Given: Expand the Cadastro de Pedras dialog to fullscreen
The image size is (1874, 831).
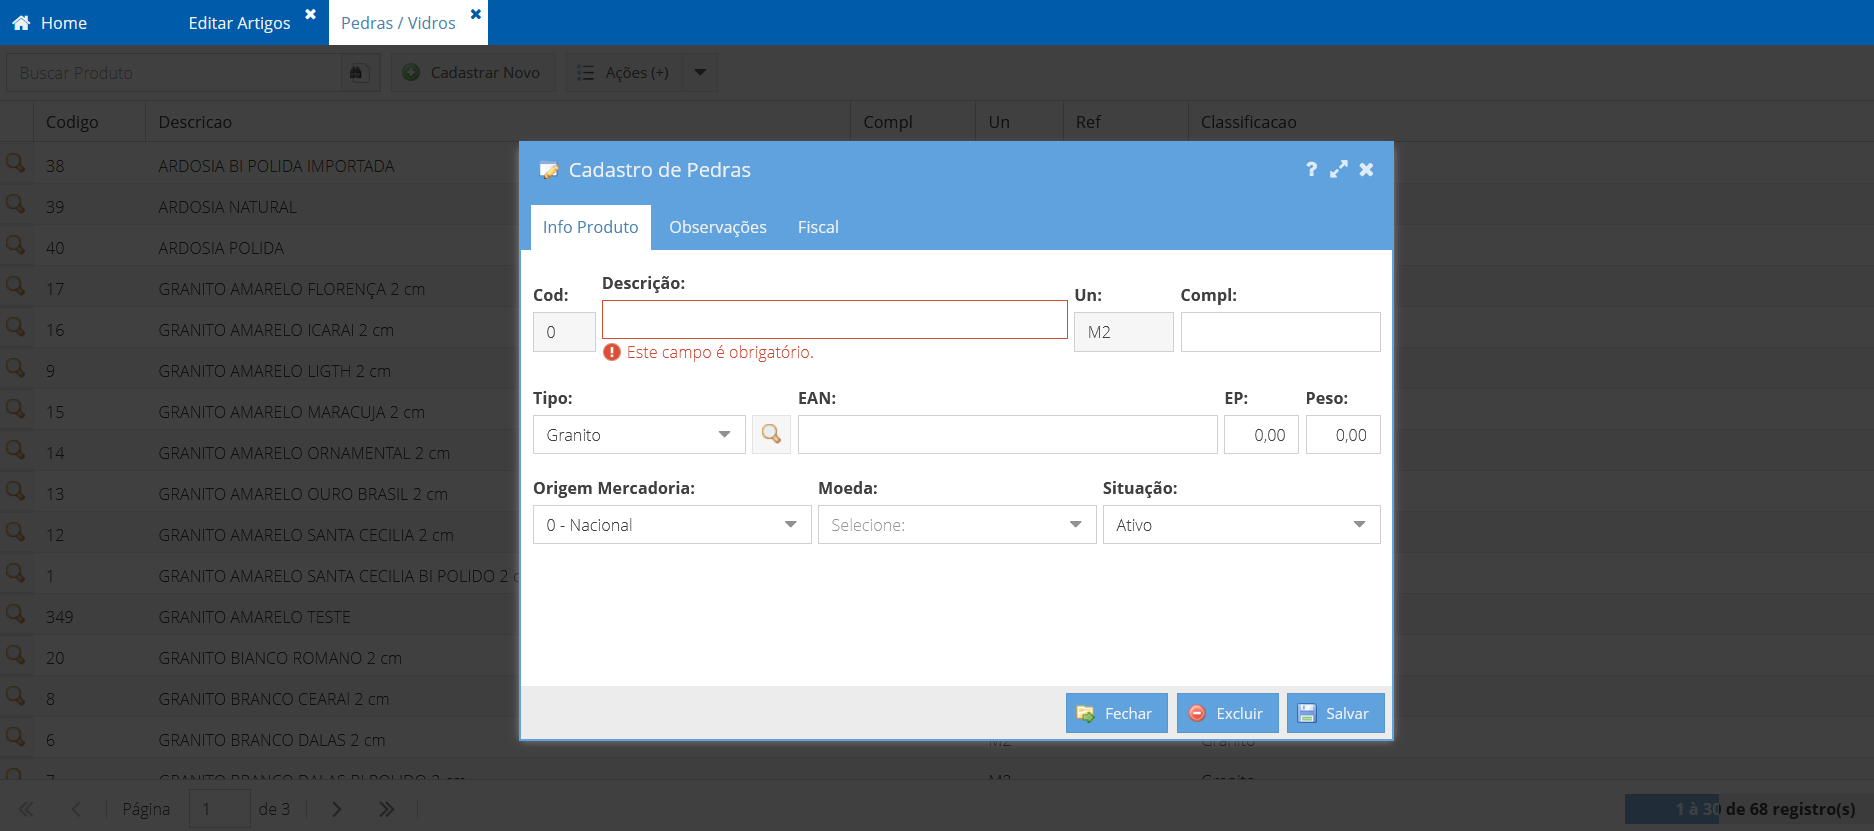Looking at the screenshot, I should (1338, 169).
